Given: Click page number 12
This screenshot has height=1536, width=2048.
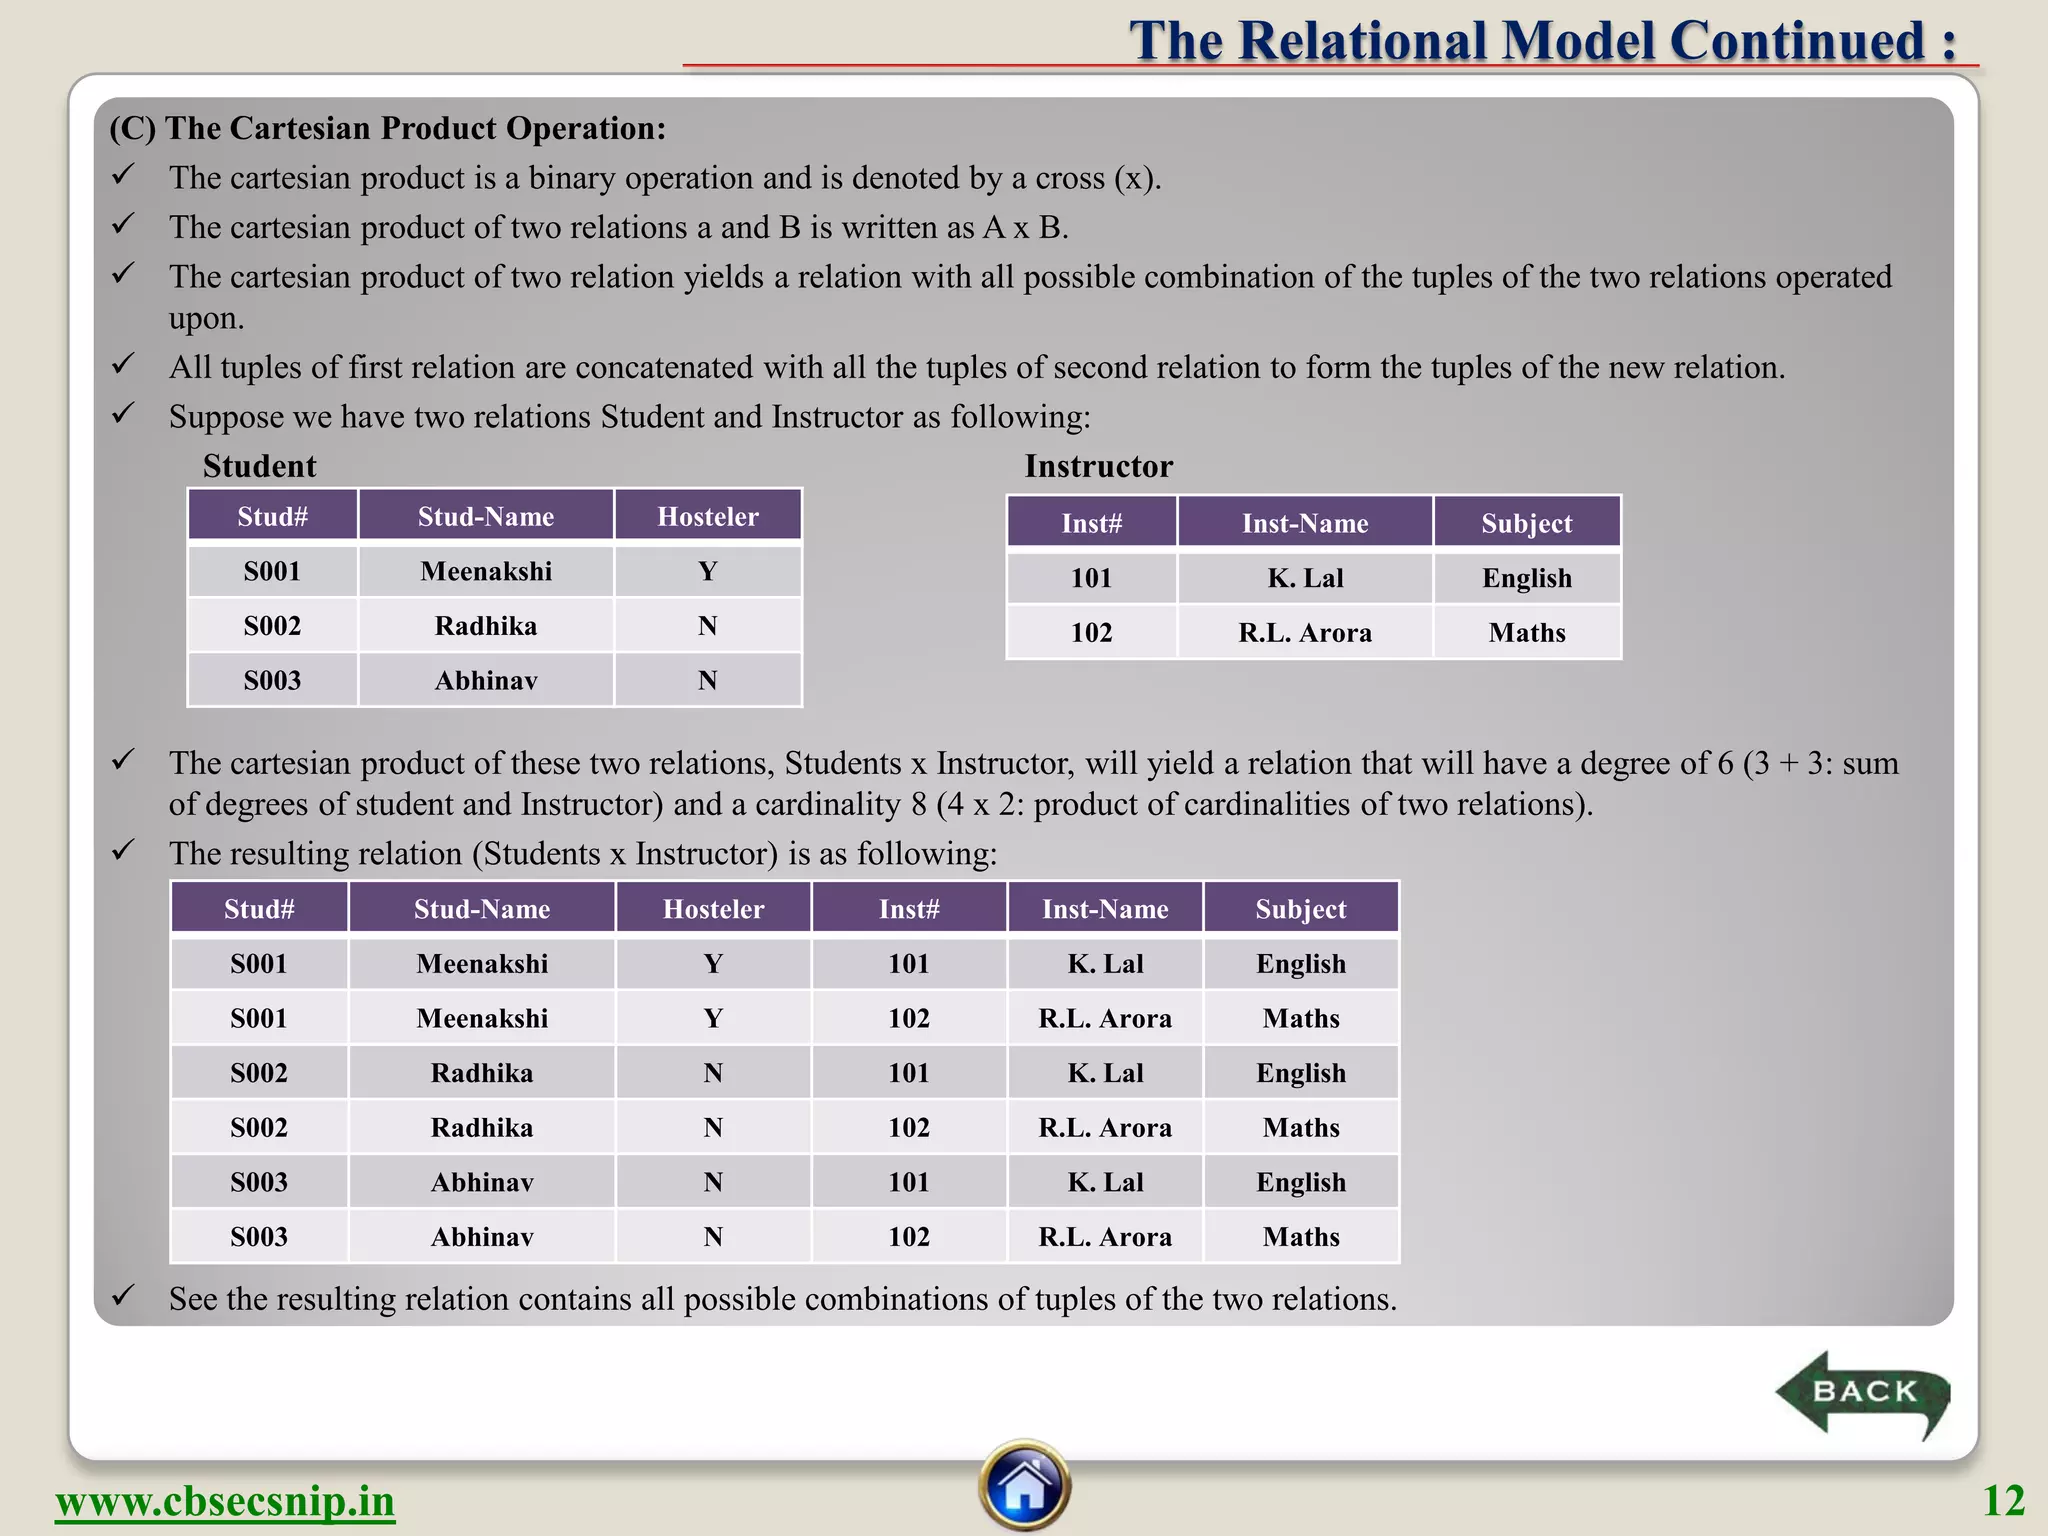Looking at the screenshot, I should (x=2003, y=1501).
